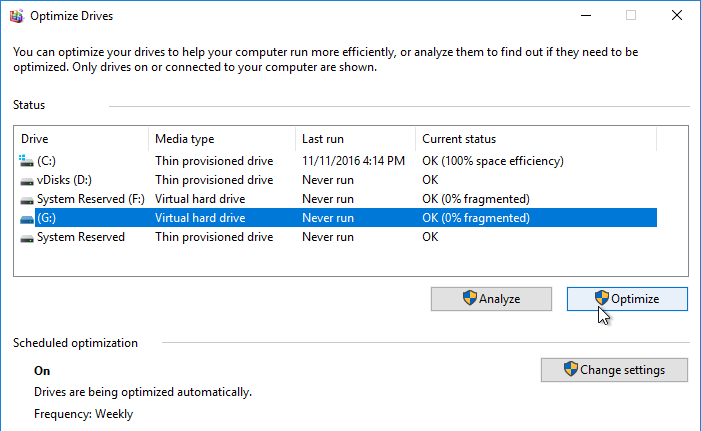Click the shield icon on Analyze
Image resolution: width=701 pixels, height=431 pixels.
(469, 298)
